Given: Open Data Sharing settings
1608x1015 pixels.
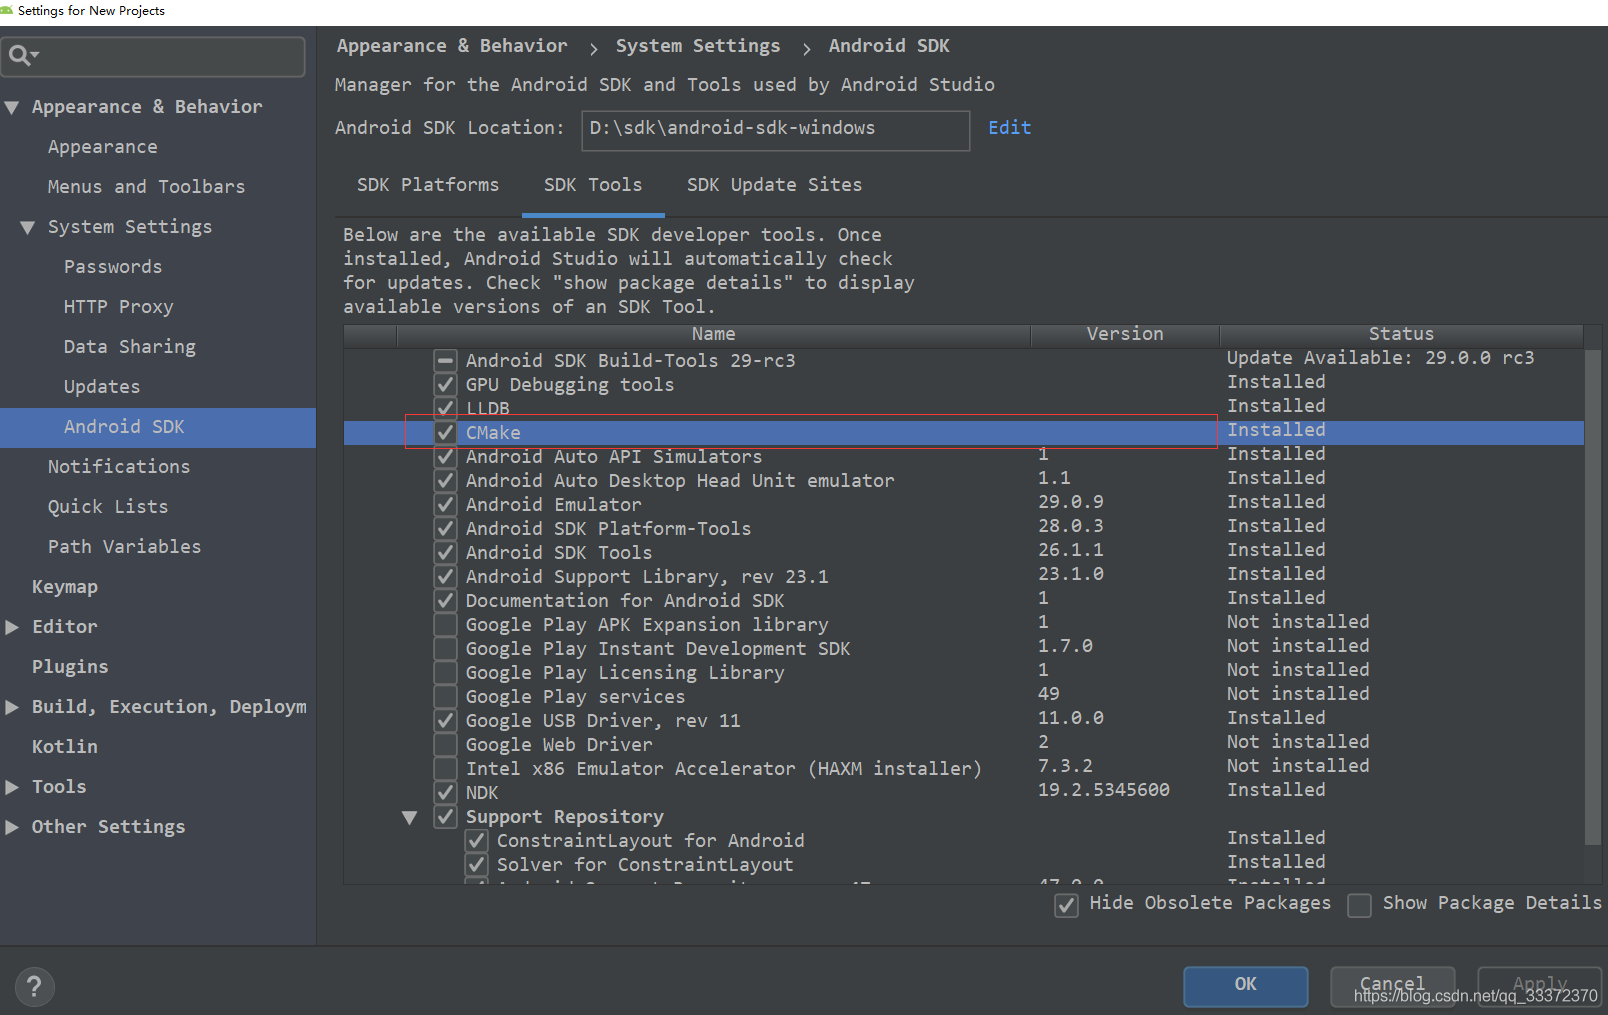Looking at the screenshot, I should [130, 347].
